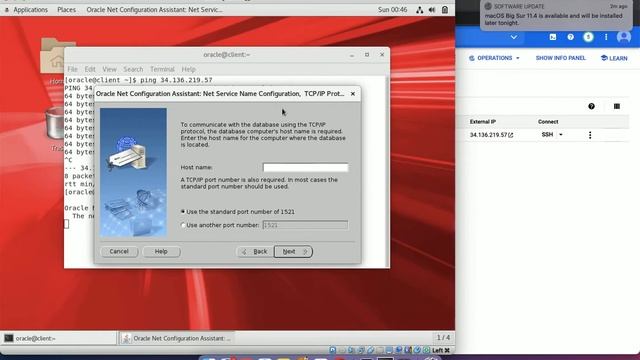
Task: Open the Search menu in the terminal
Action: [x=133, y=69]
